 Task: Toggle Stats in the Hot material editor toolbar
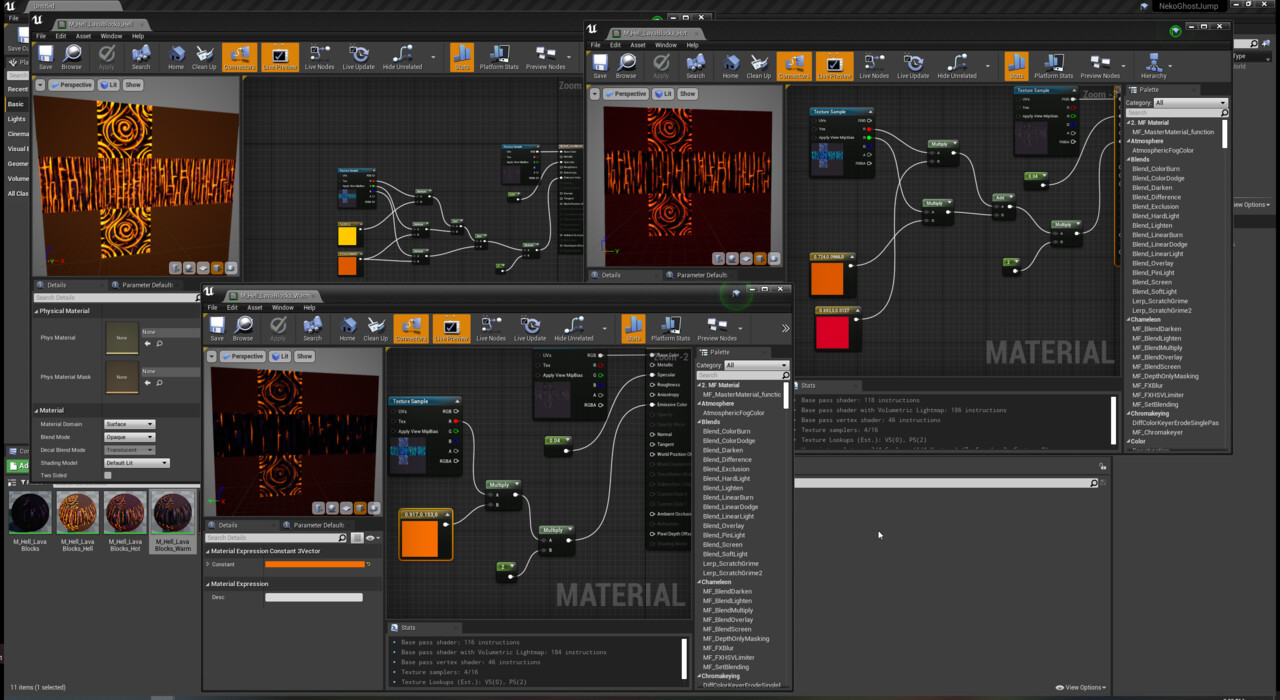click(x=1016, y=67)
